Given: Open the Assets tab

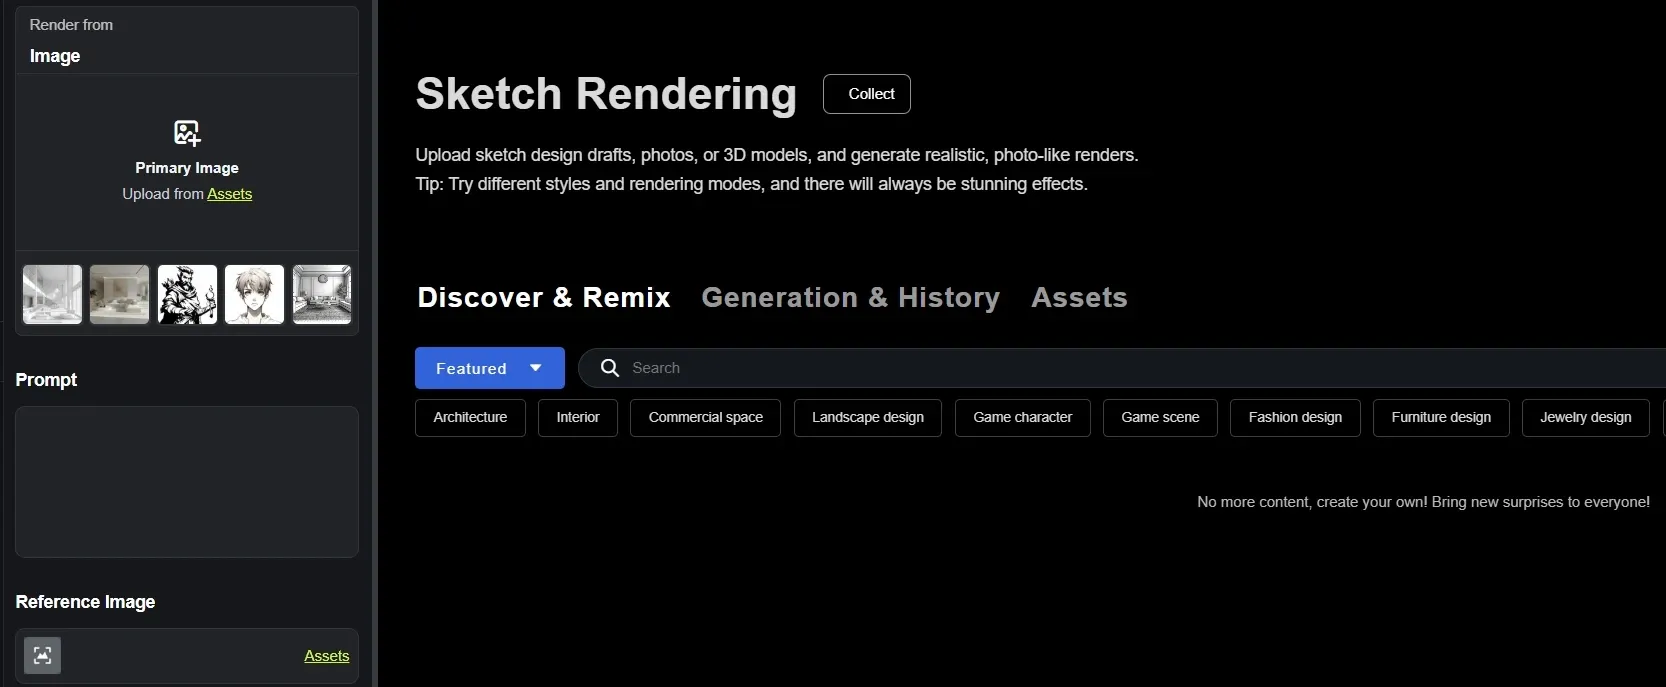Looking at the screenshot, I should pyautogui.click(x=1080, y=297).
